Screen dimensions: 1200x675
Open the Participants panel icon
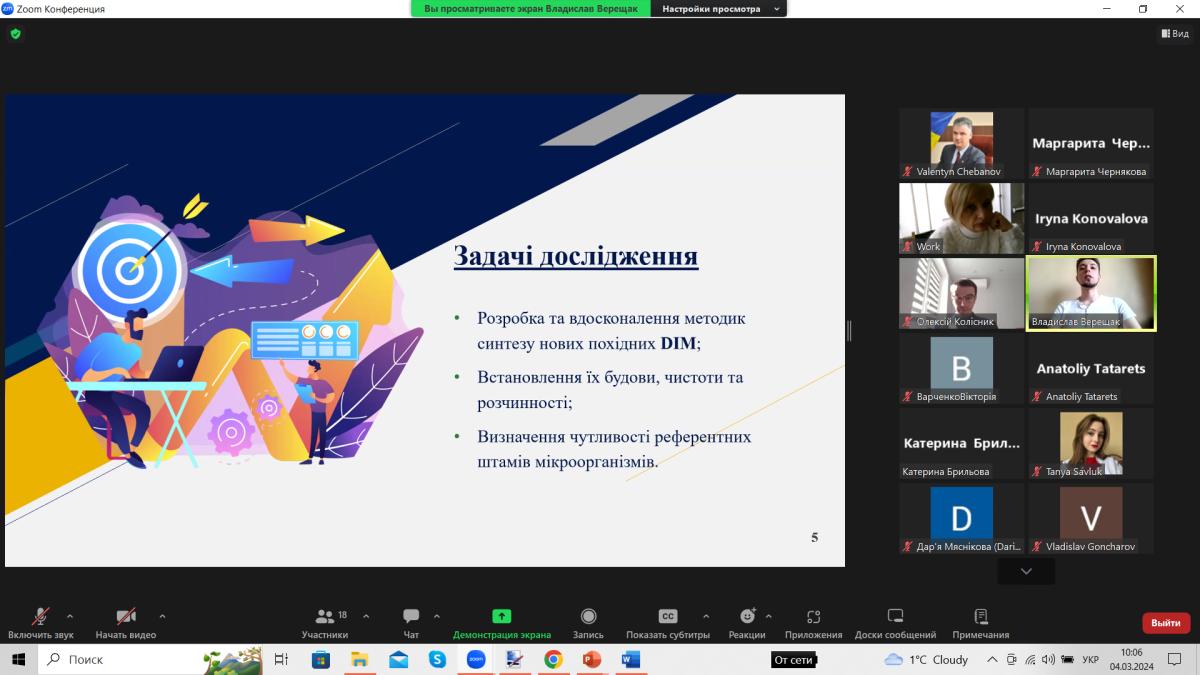[x=325, y=617]
